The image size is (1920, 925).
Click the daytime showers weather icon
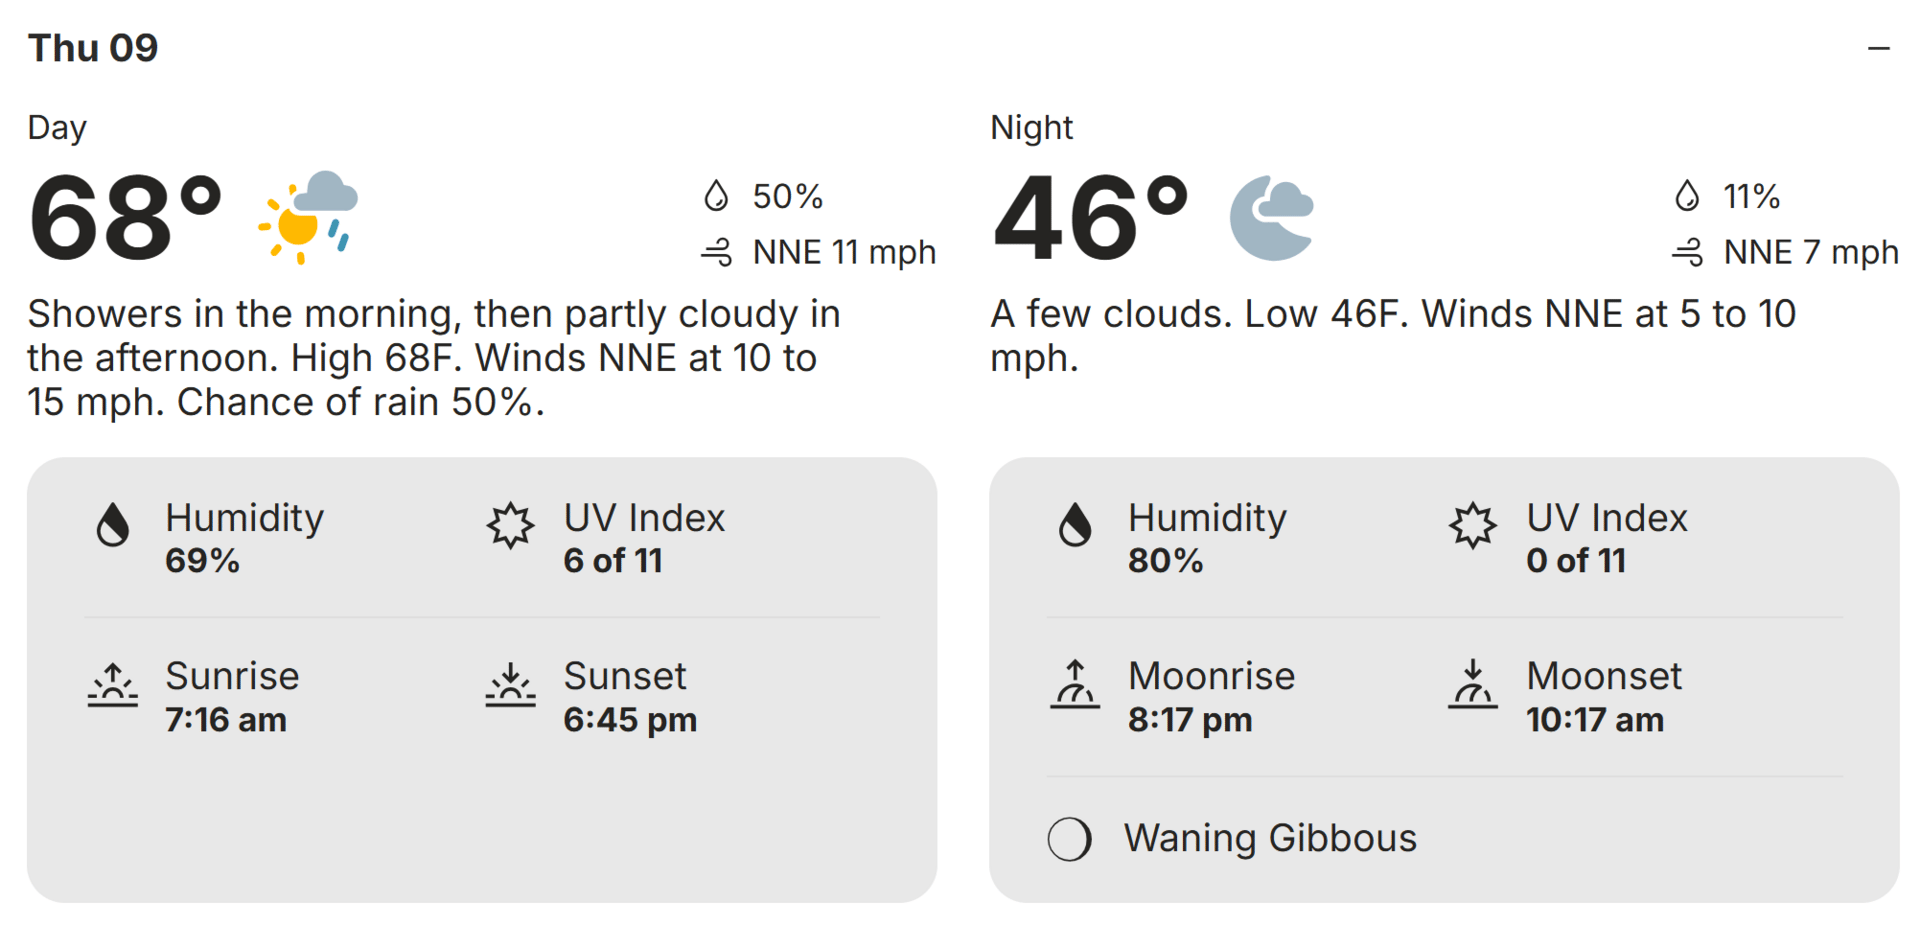coord(308,217)
